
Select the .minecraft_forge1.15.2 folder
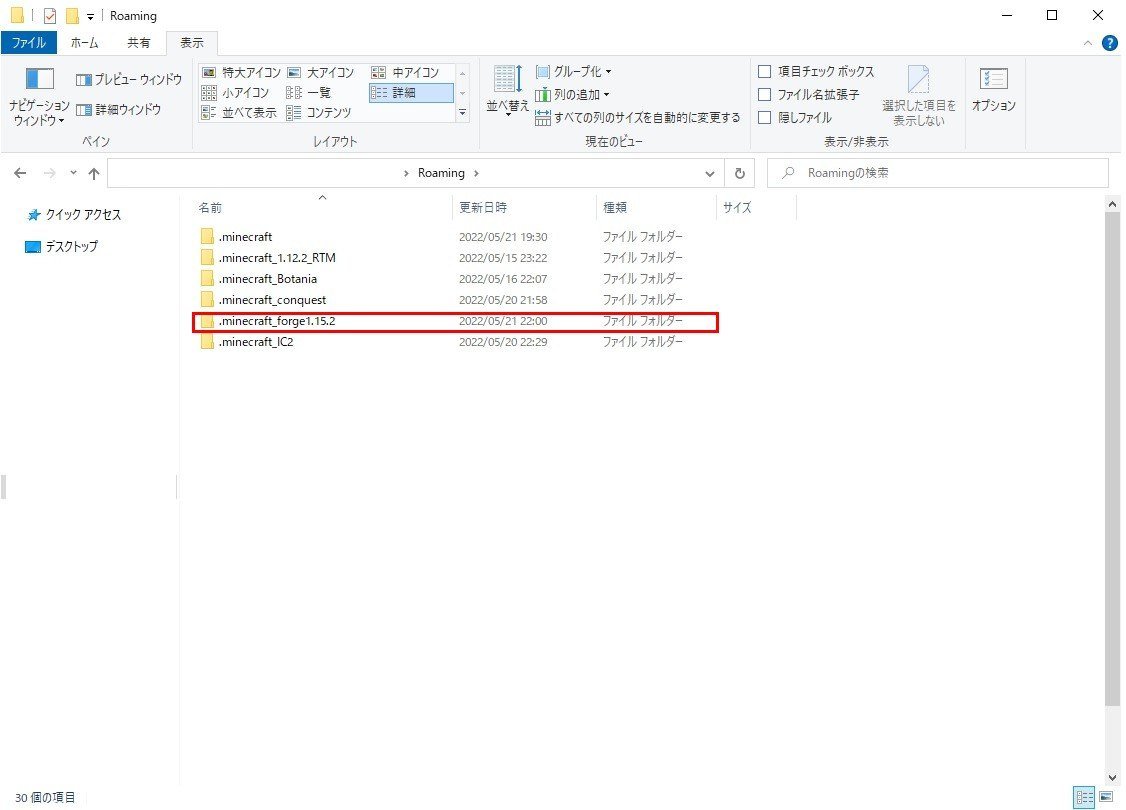point(455,321)
